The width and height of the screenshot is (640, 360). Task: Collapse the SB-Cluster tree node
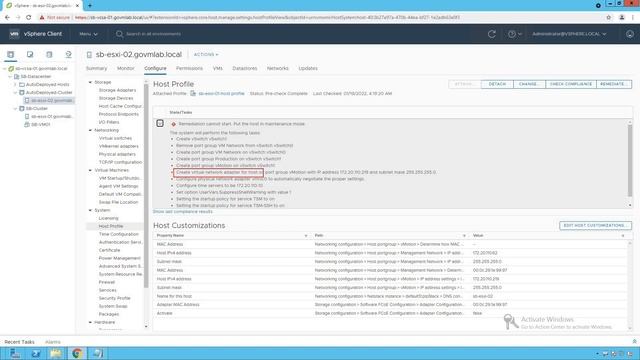16,109
